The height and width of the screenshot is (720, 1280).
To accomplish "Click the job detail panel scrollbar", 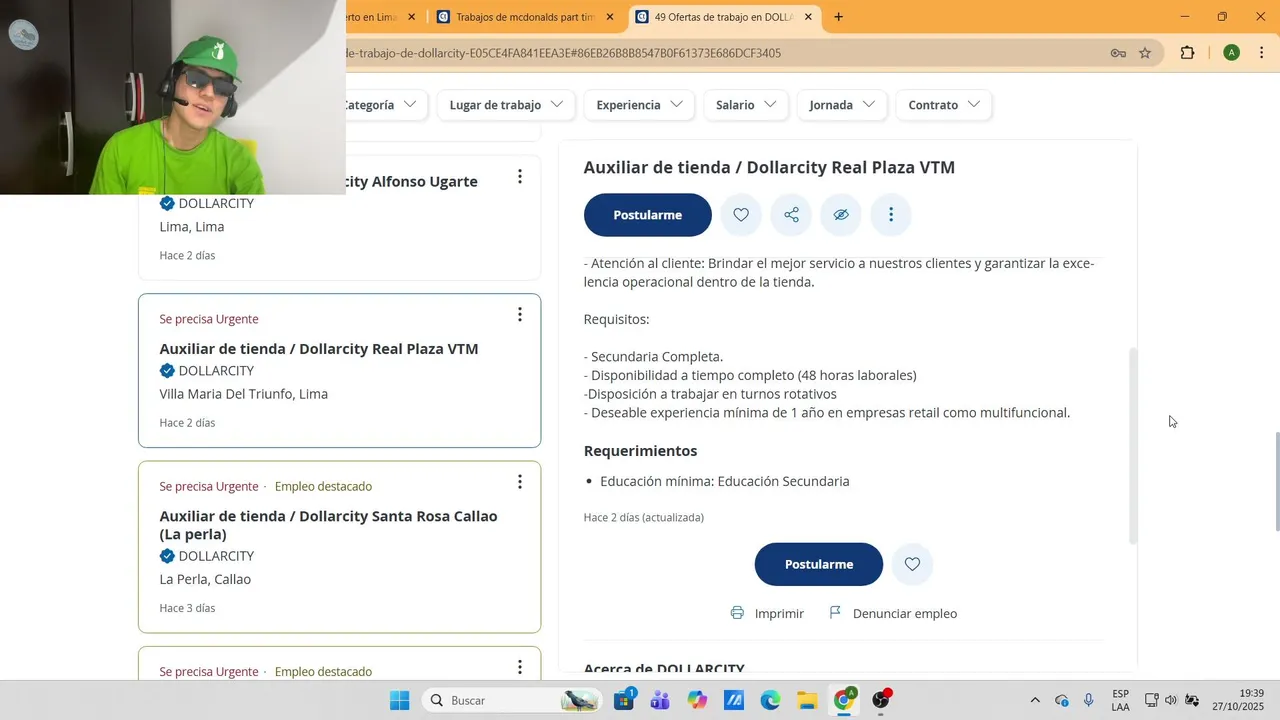I will tap(1133, 446).
